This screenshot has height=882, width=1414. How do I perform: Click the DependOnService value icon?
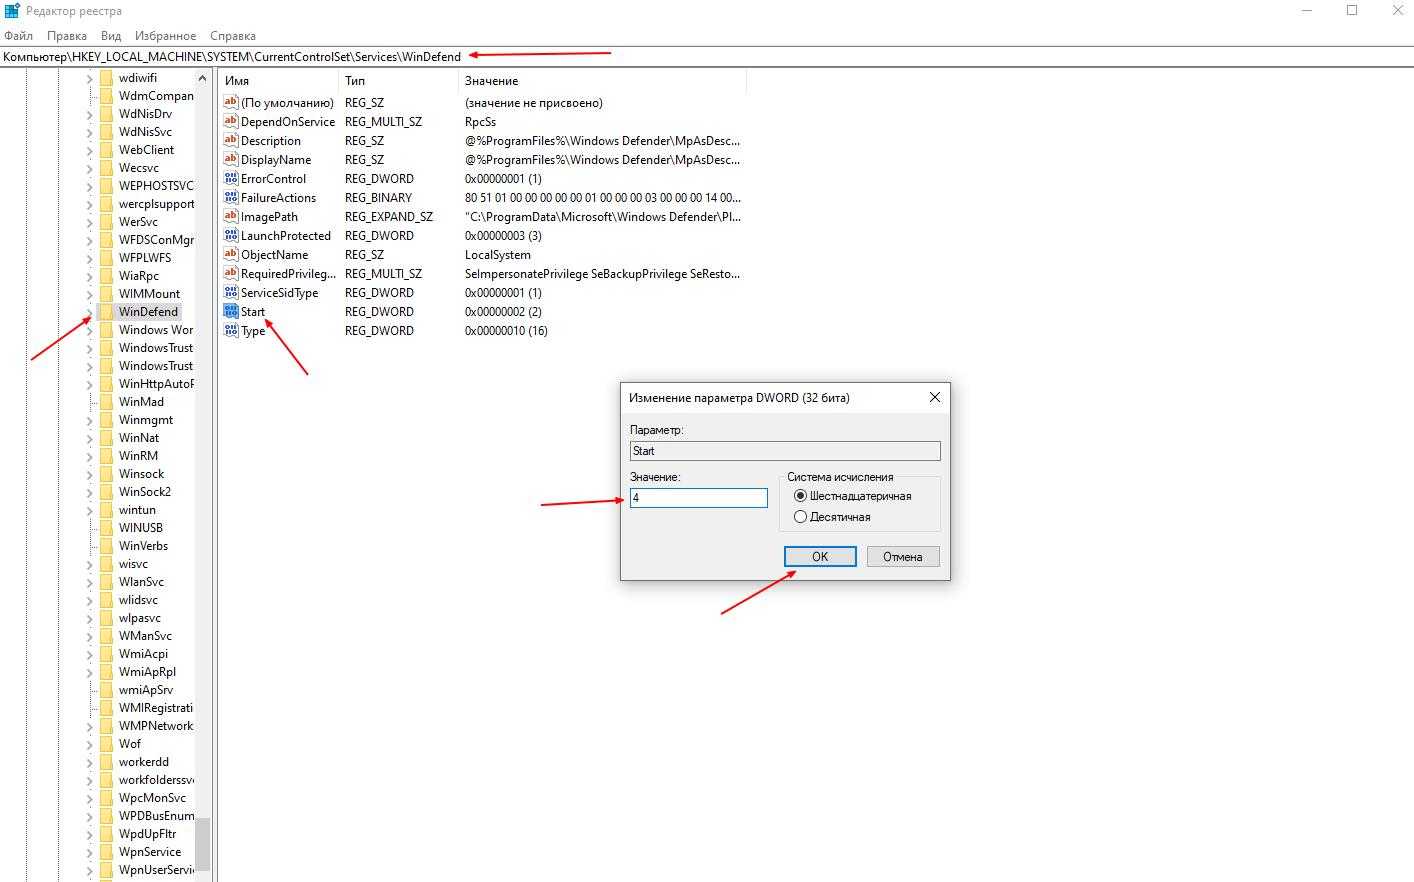coord(231,122)
